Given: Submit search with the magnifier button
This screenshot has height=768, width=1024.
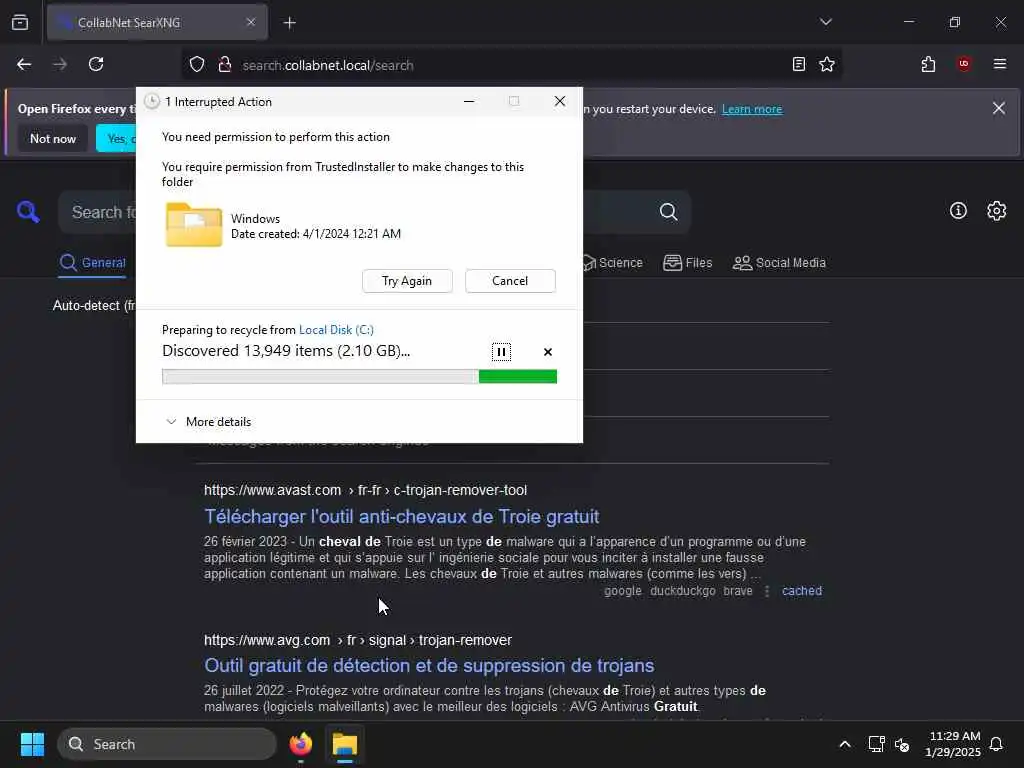Looking at the screenshot, I should (x=668, y=212).
